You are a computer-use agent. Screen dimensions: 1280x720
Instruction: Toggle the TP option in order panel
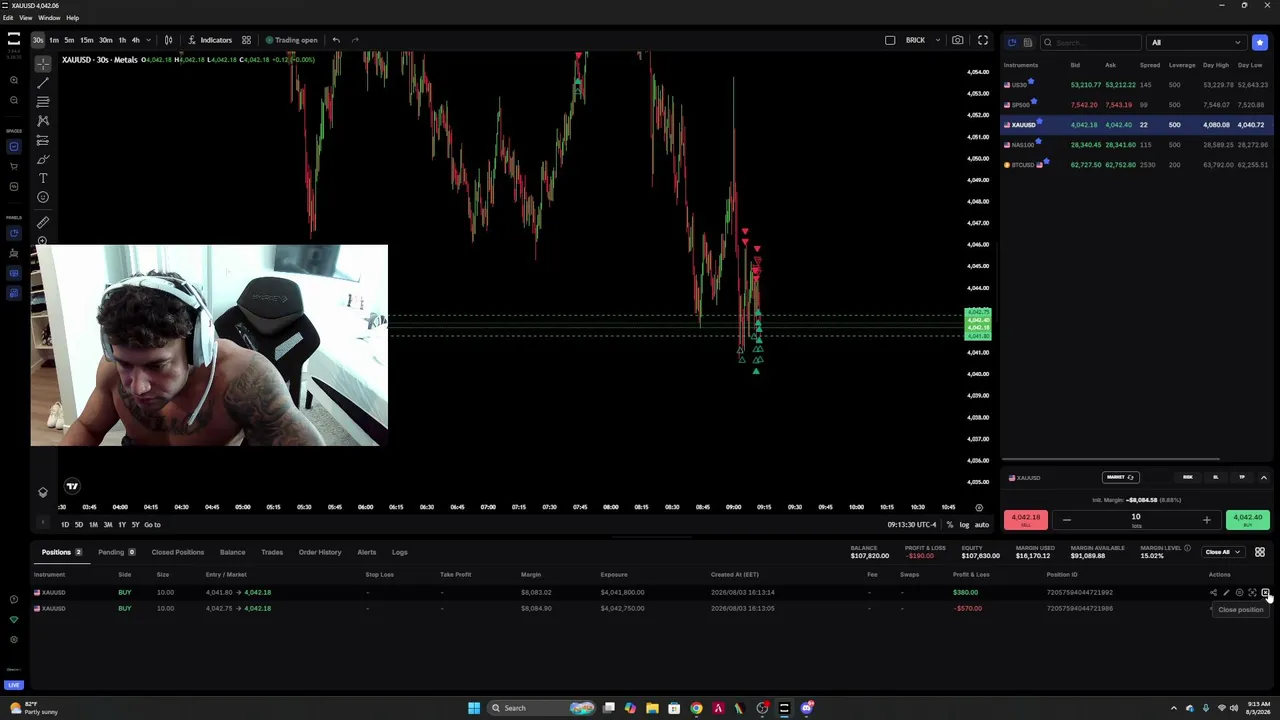click(x=1242, y=477)
